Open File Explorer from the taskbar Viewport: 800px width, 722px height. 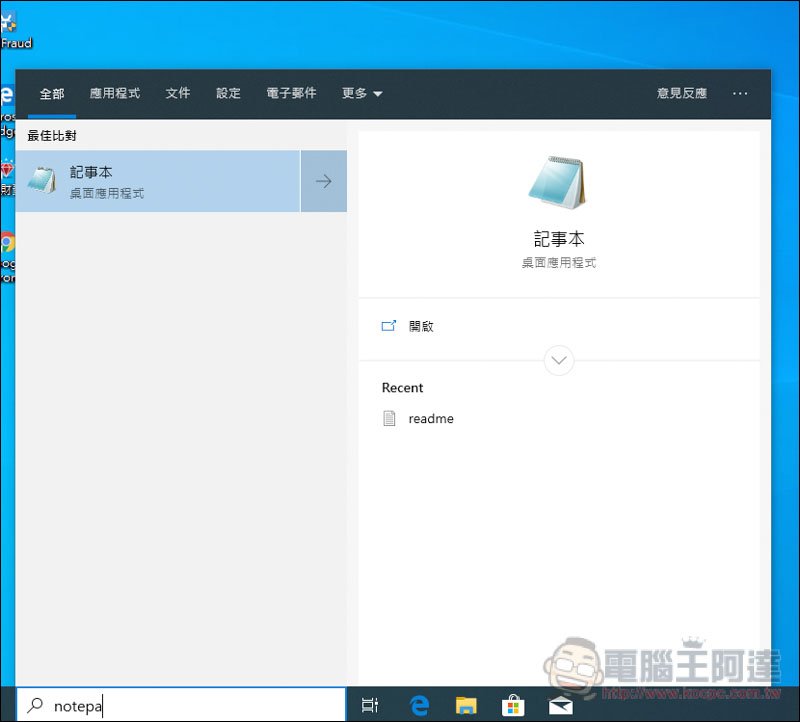[x=466, y=706]
